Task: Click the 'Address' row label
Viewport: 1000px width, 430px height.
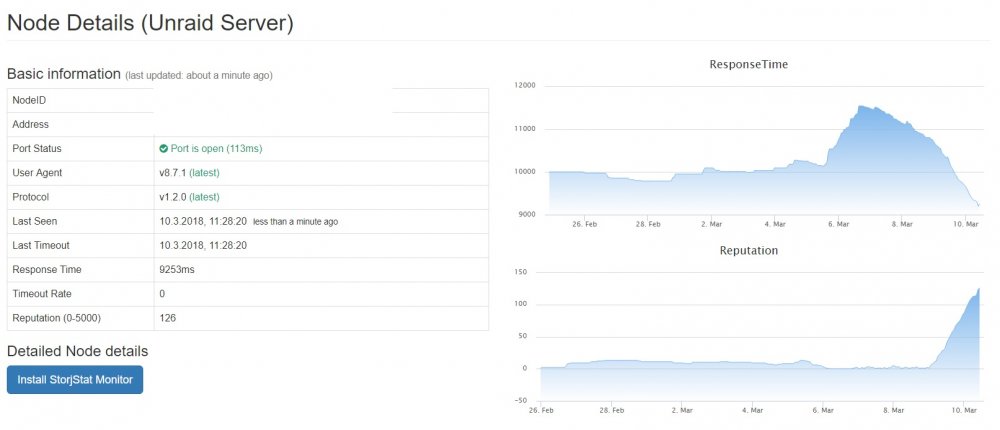Action: click(x=31, y=124)
